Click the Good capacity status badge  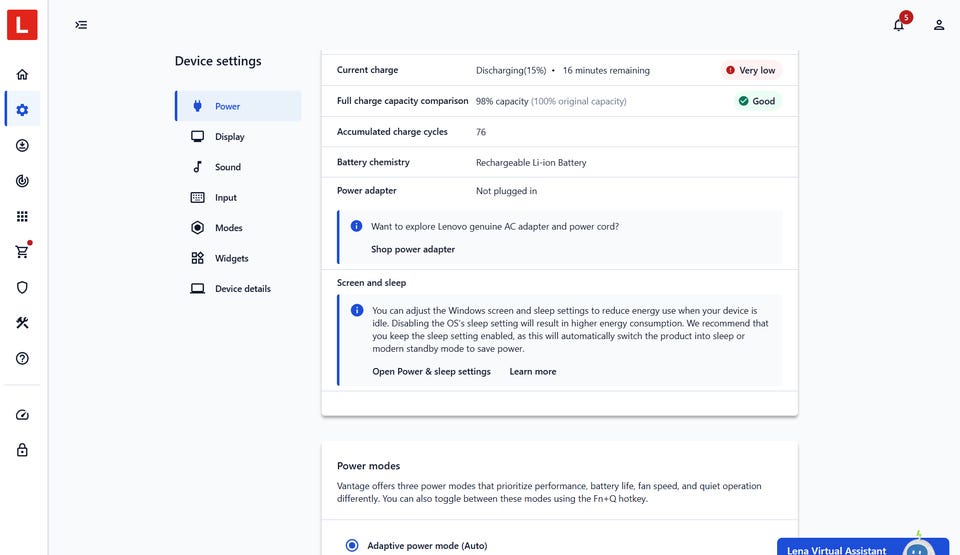(x=757, y=101)
